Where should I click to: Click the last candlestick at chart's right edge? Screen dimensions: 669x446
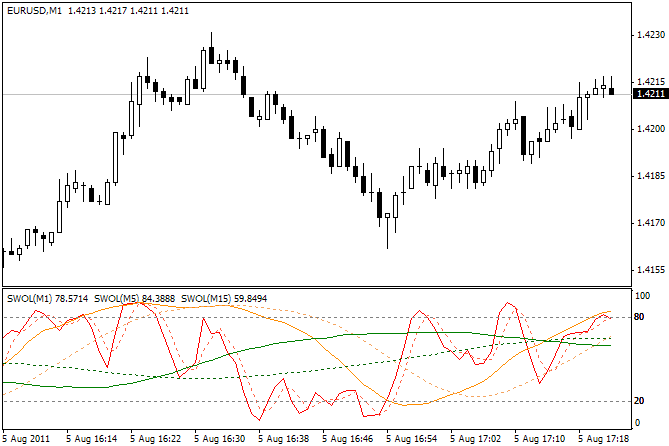[x=611, y=90]
